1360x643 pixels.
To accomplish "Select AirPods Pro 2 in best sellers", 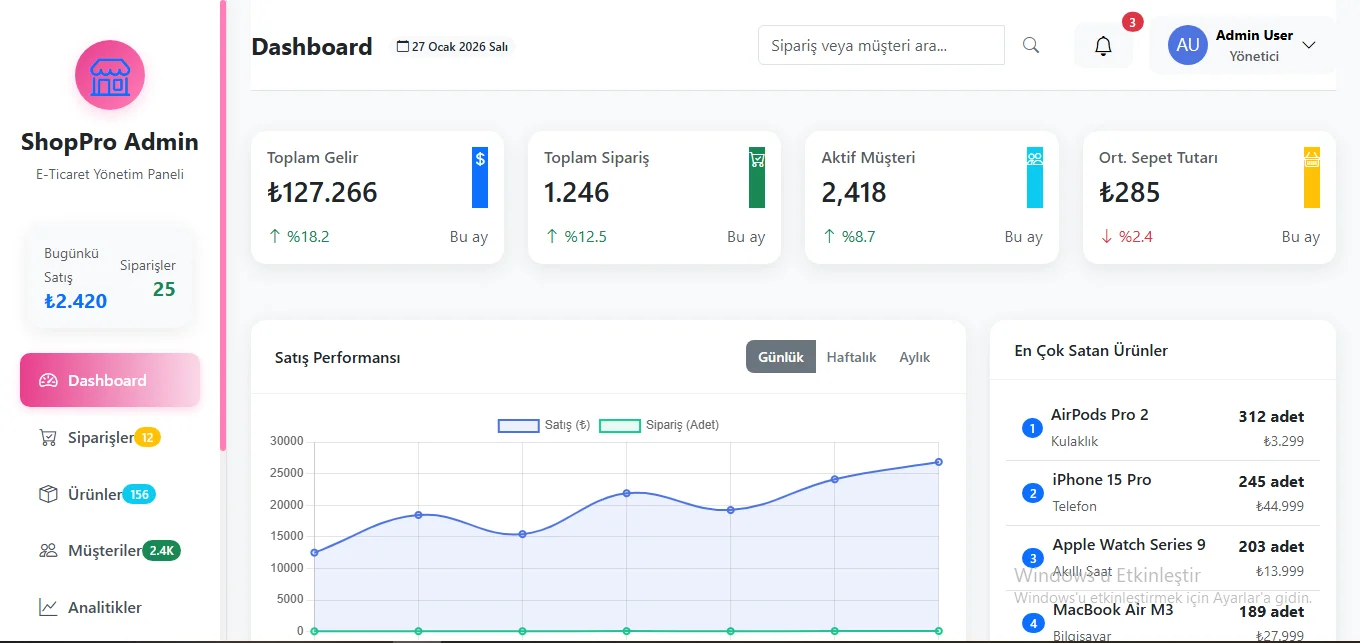I will [1099, 415].
